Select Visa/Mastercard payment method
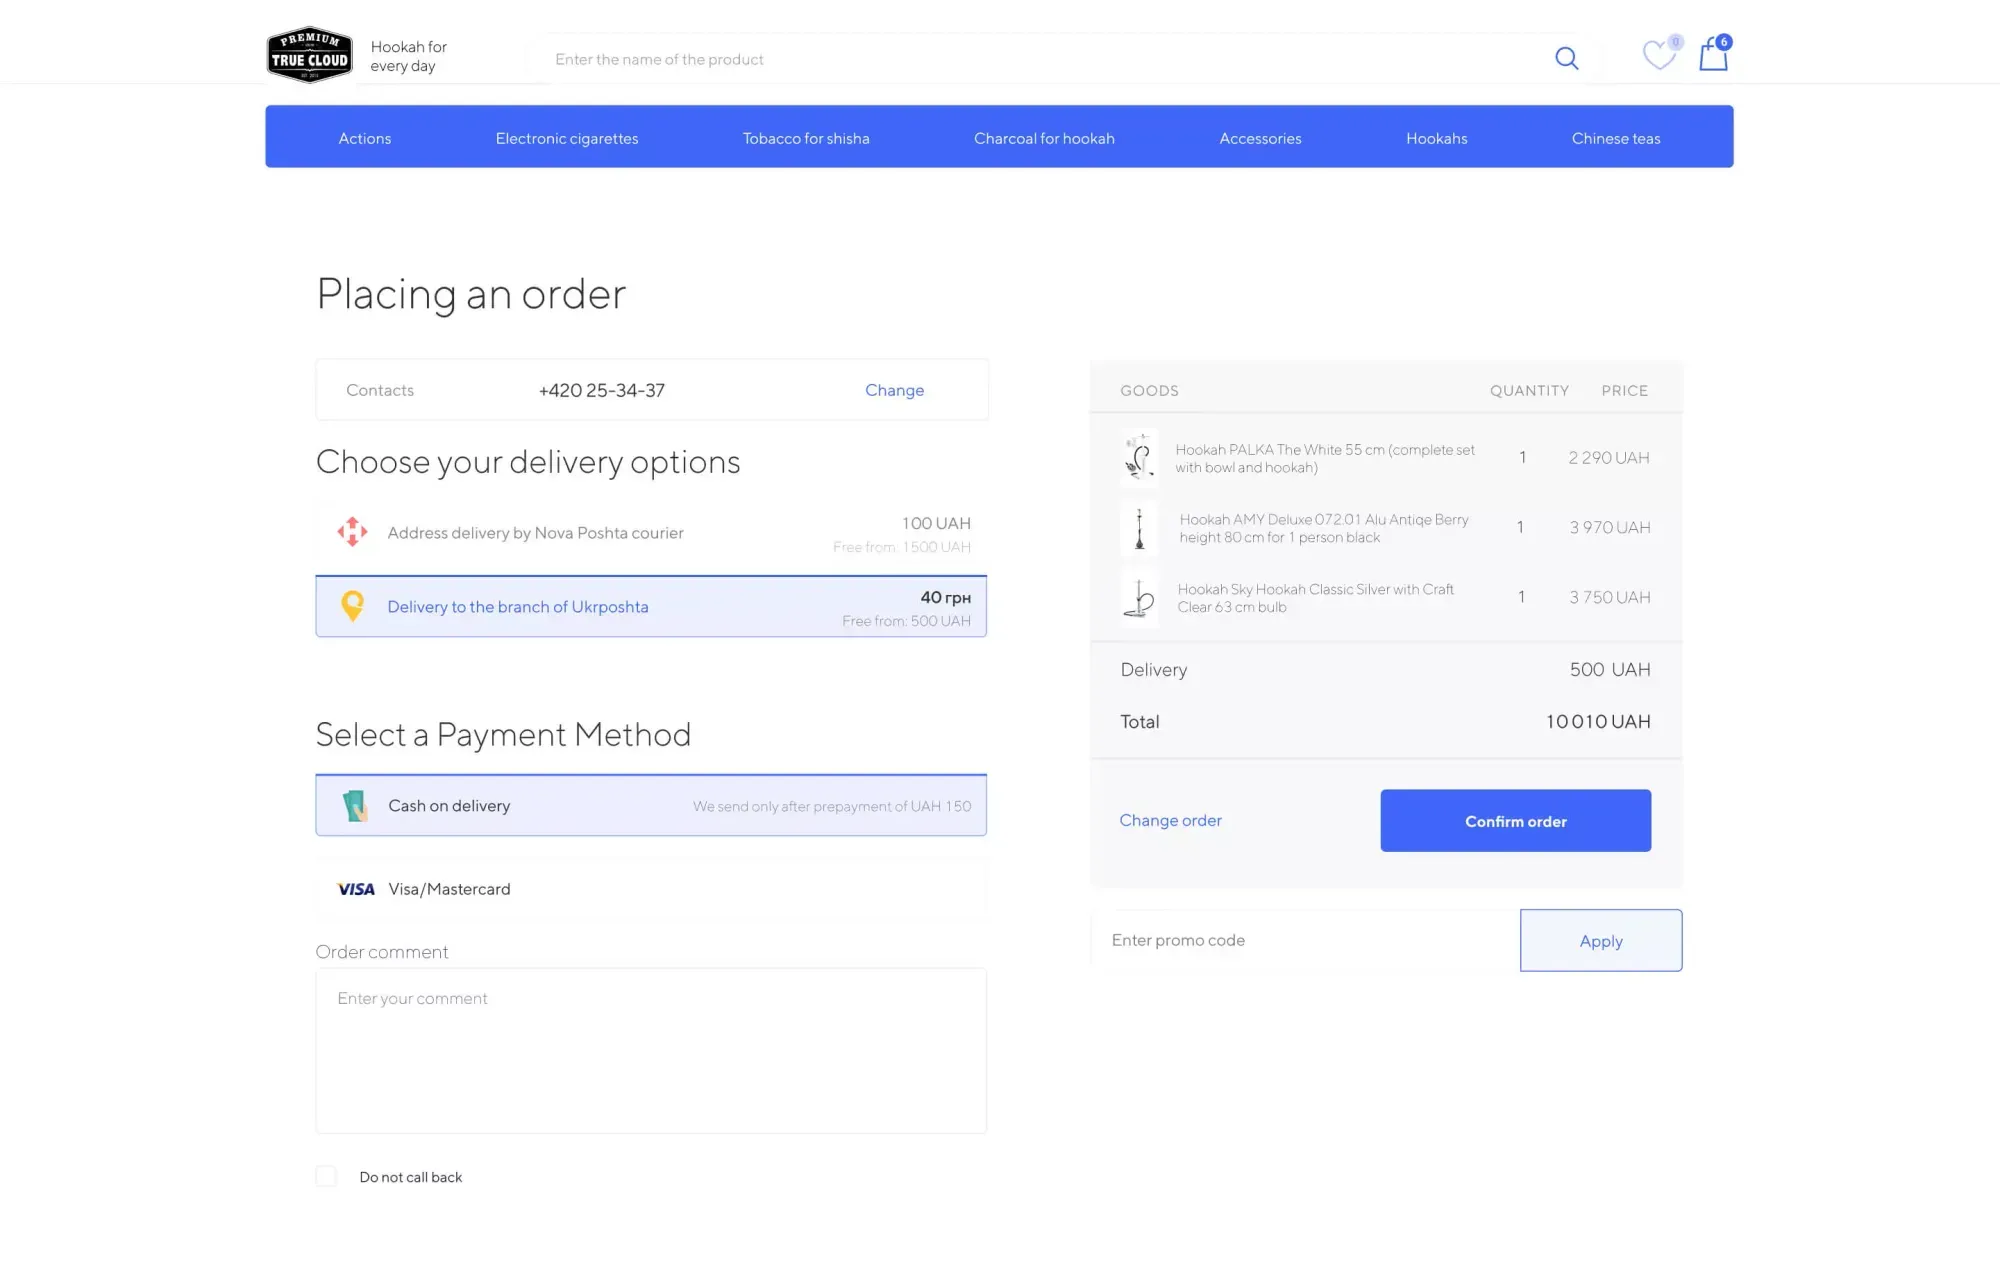Image resolution: width=2000 pixels, height=1265 pixels. click(449, 889)
